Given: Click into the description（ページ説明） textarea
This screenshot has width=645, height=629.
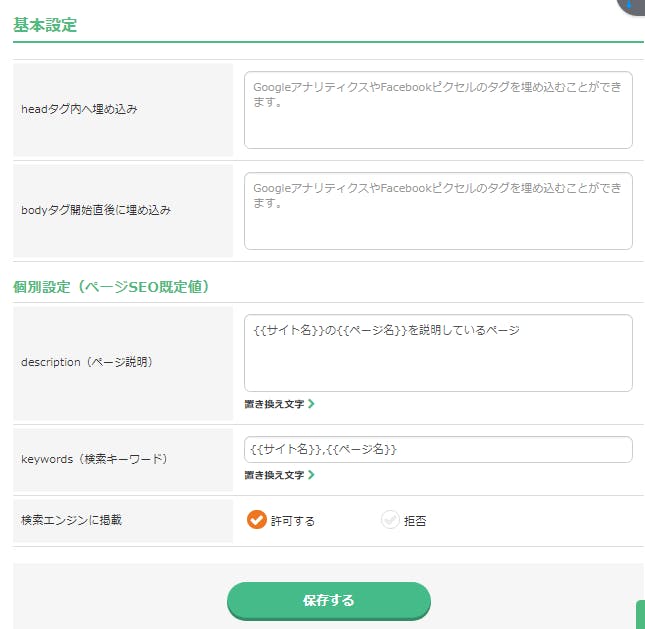Looking at the screenshot, I should (x=438, y=353).
